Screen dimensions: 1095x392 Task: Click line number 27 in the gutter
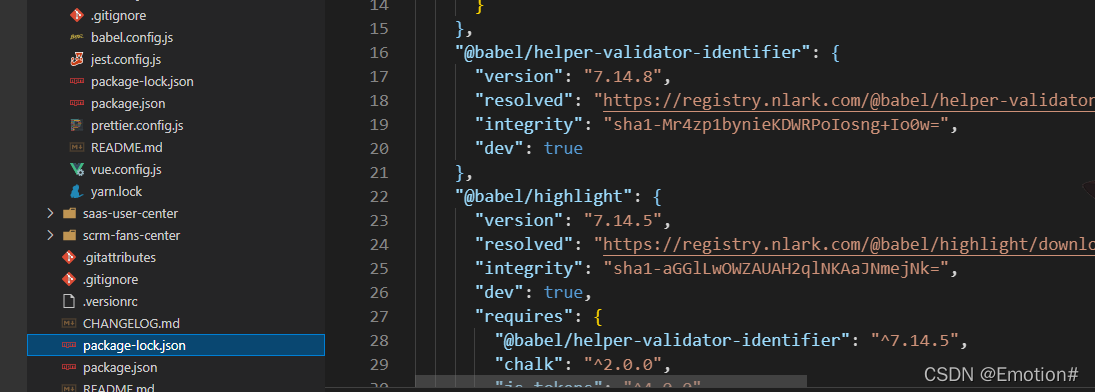coord(378,317)
